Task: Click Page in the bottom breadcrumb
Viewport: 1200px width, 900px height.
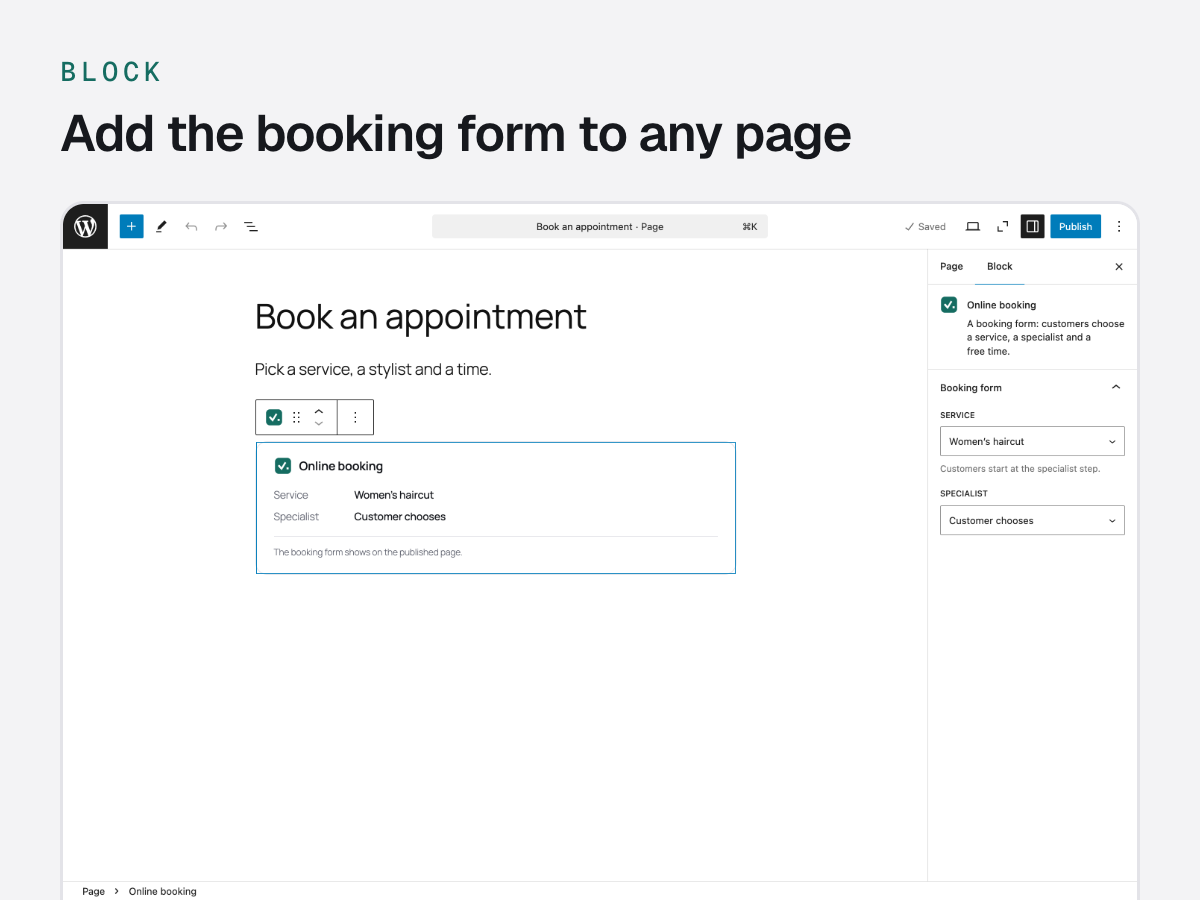Action: 93,892
